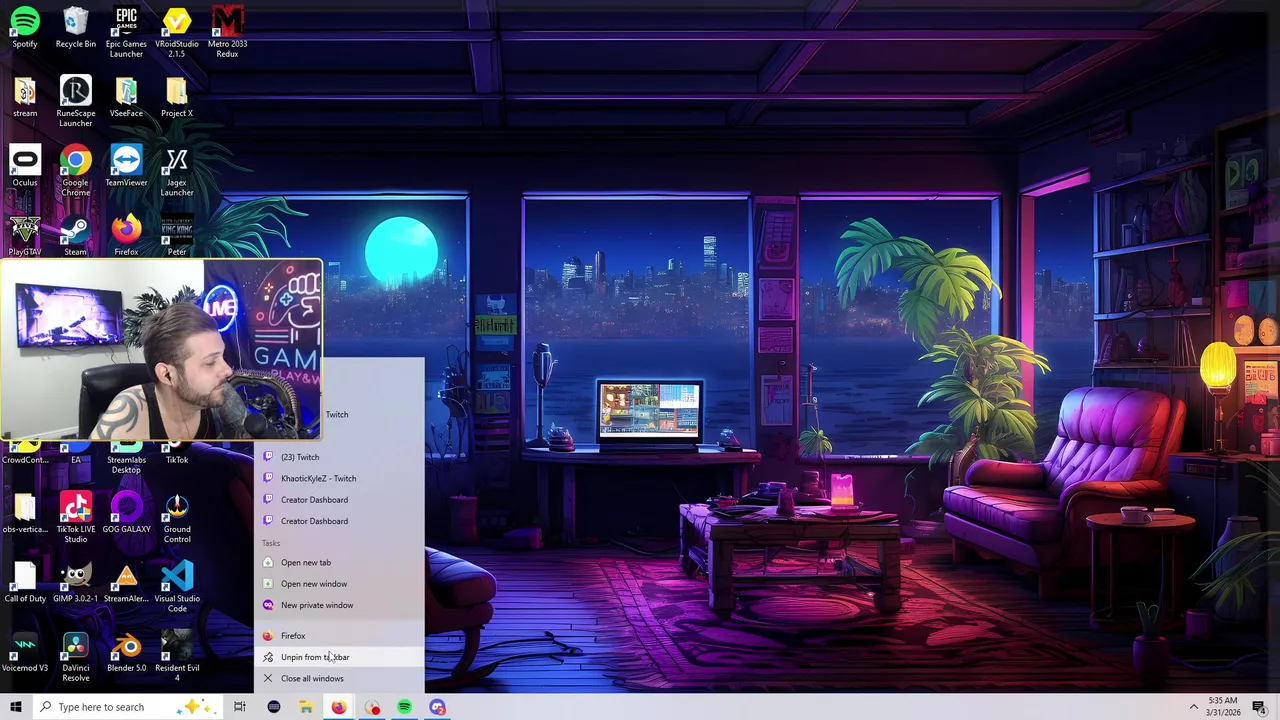
Task: Select "Unpin from taskbar" option
Action: [x=339, y=657]
